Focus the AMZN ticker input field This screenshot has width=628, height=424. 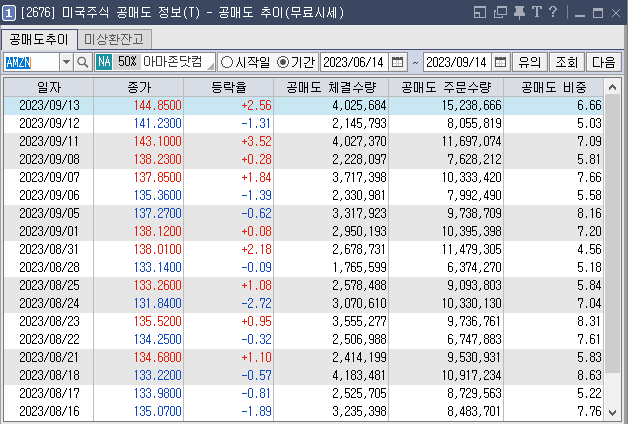(x=32, y=62)
